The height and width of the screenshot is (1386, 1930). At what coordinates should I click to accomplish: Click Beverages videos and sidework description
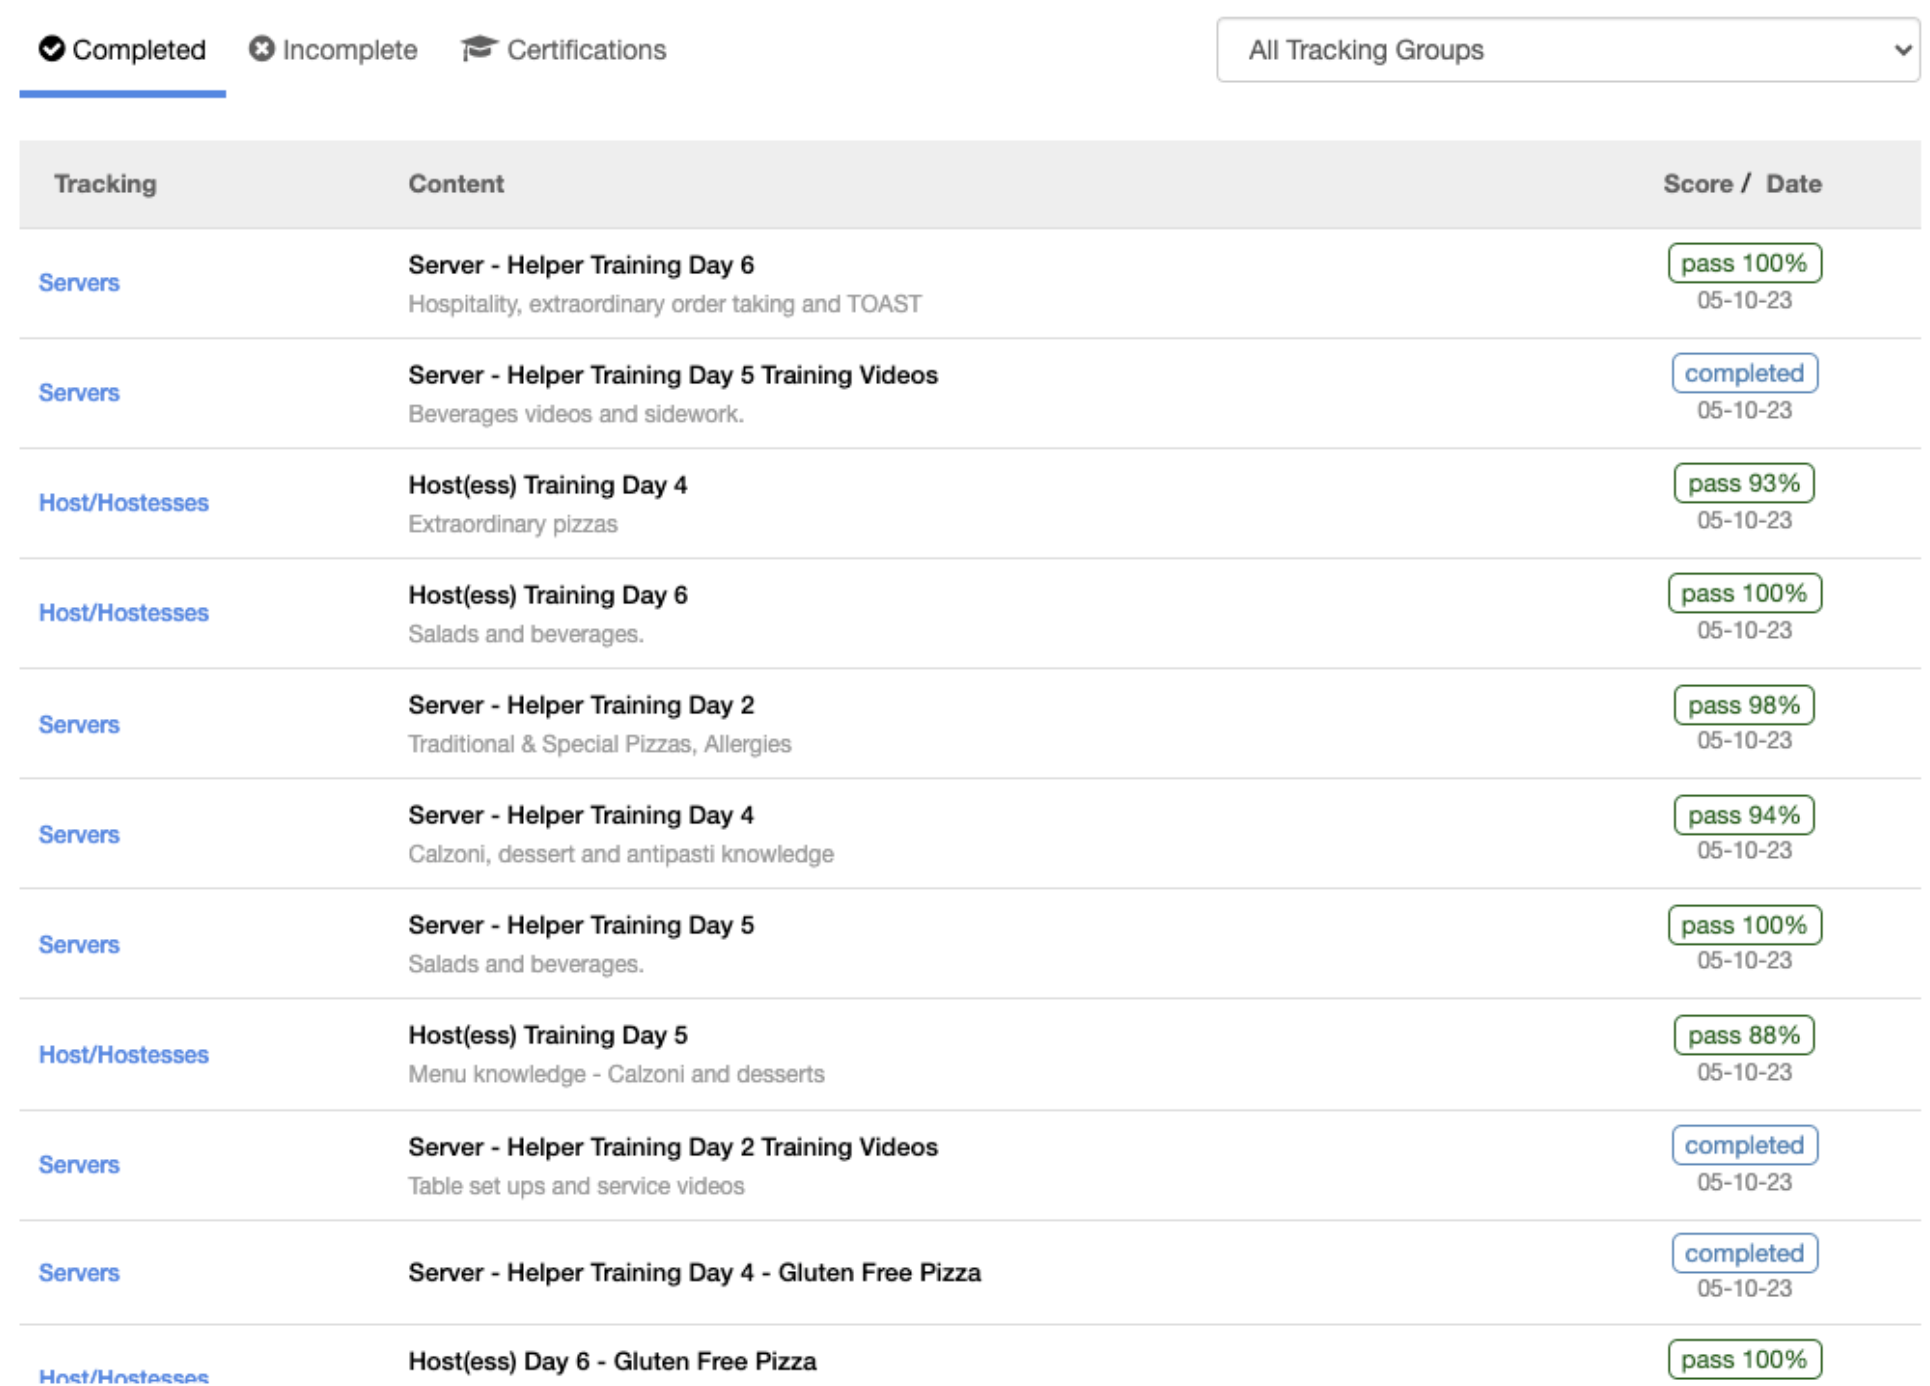pos(576,414)
